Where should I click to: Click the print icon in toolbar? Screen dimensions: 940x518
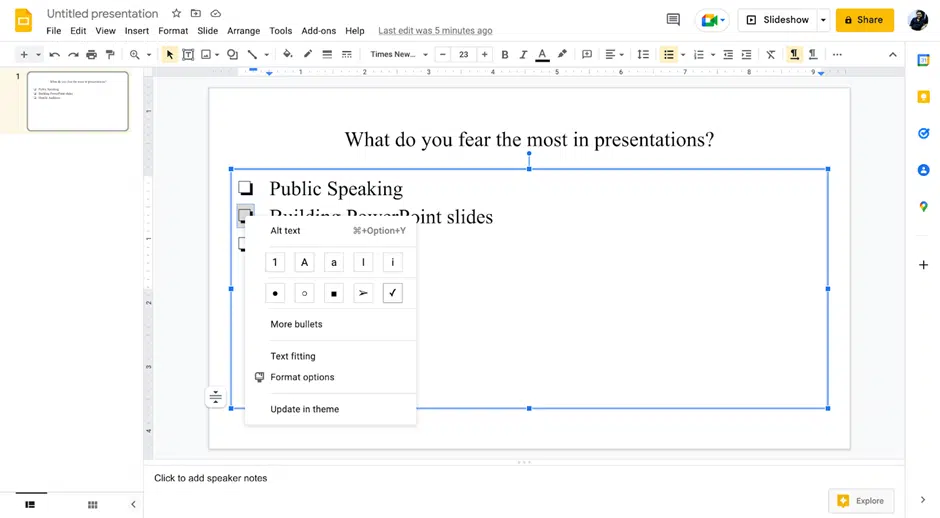tap(91, 55)
